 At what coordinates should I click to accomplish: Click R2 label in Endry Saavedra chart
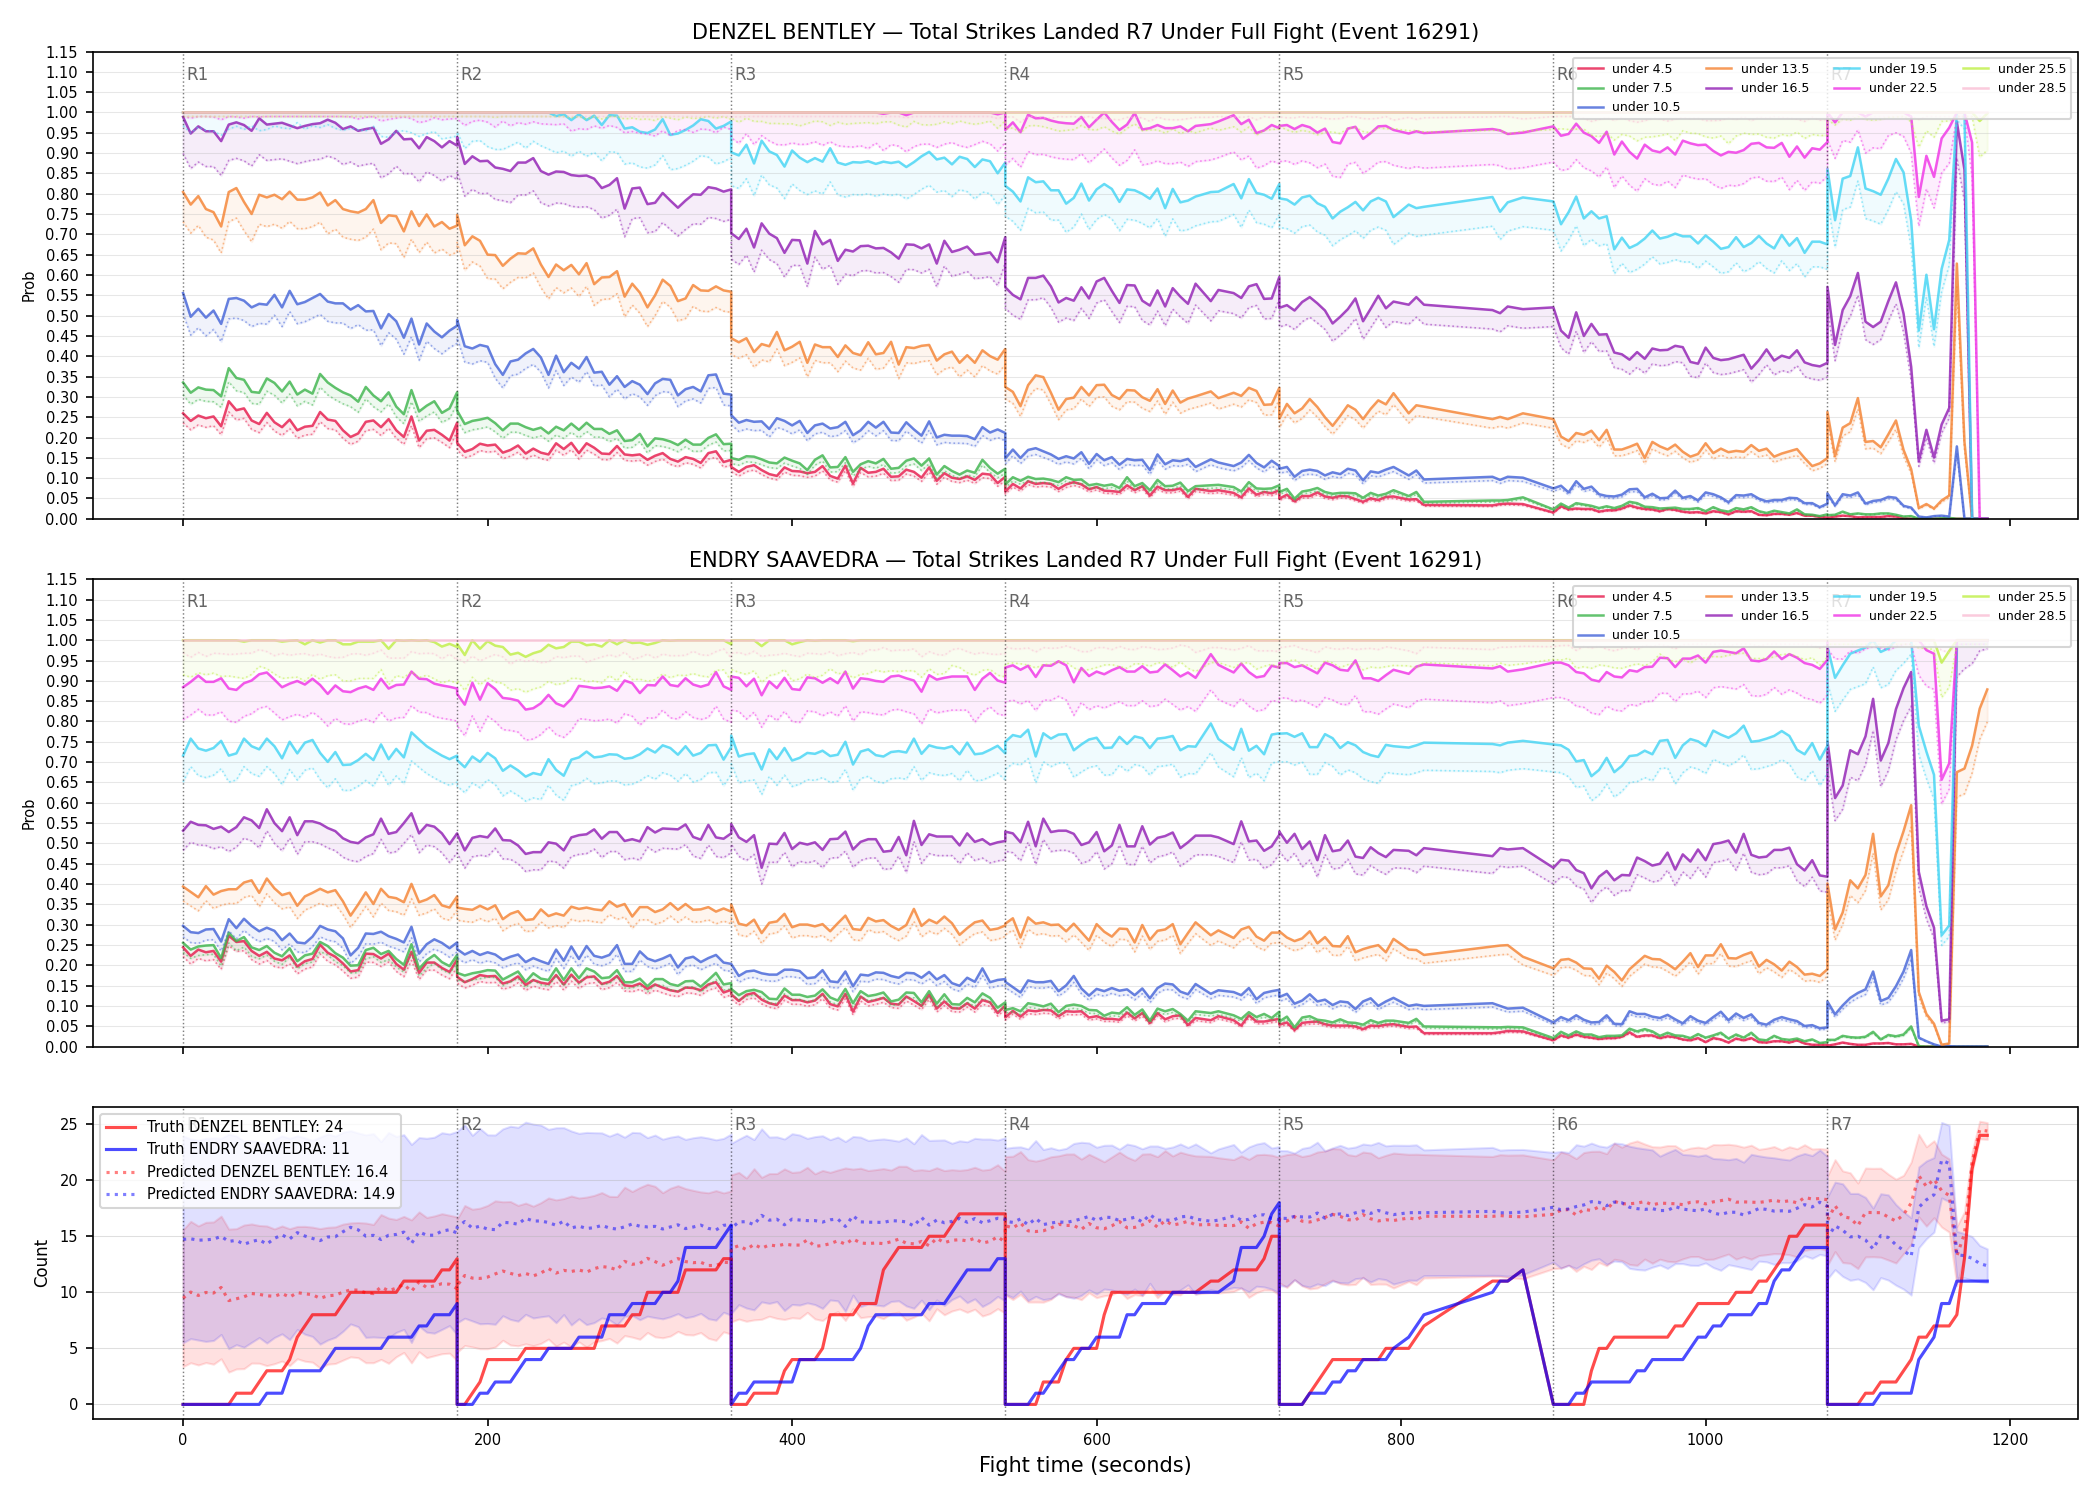[471, 601]
